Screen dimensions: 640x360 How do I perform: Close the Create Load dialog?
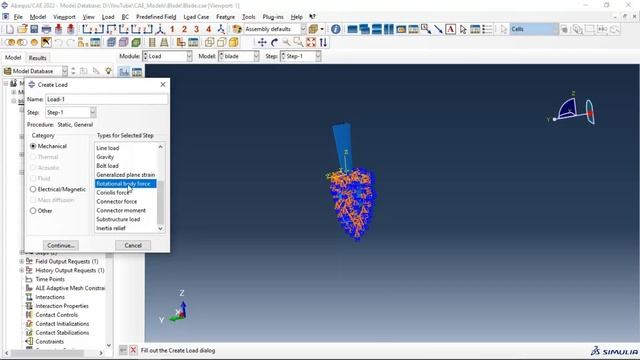(x=163, y=84)
